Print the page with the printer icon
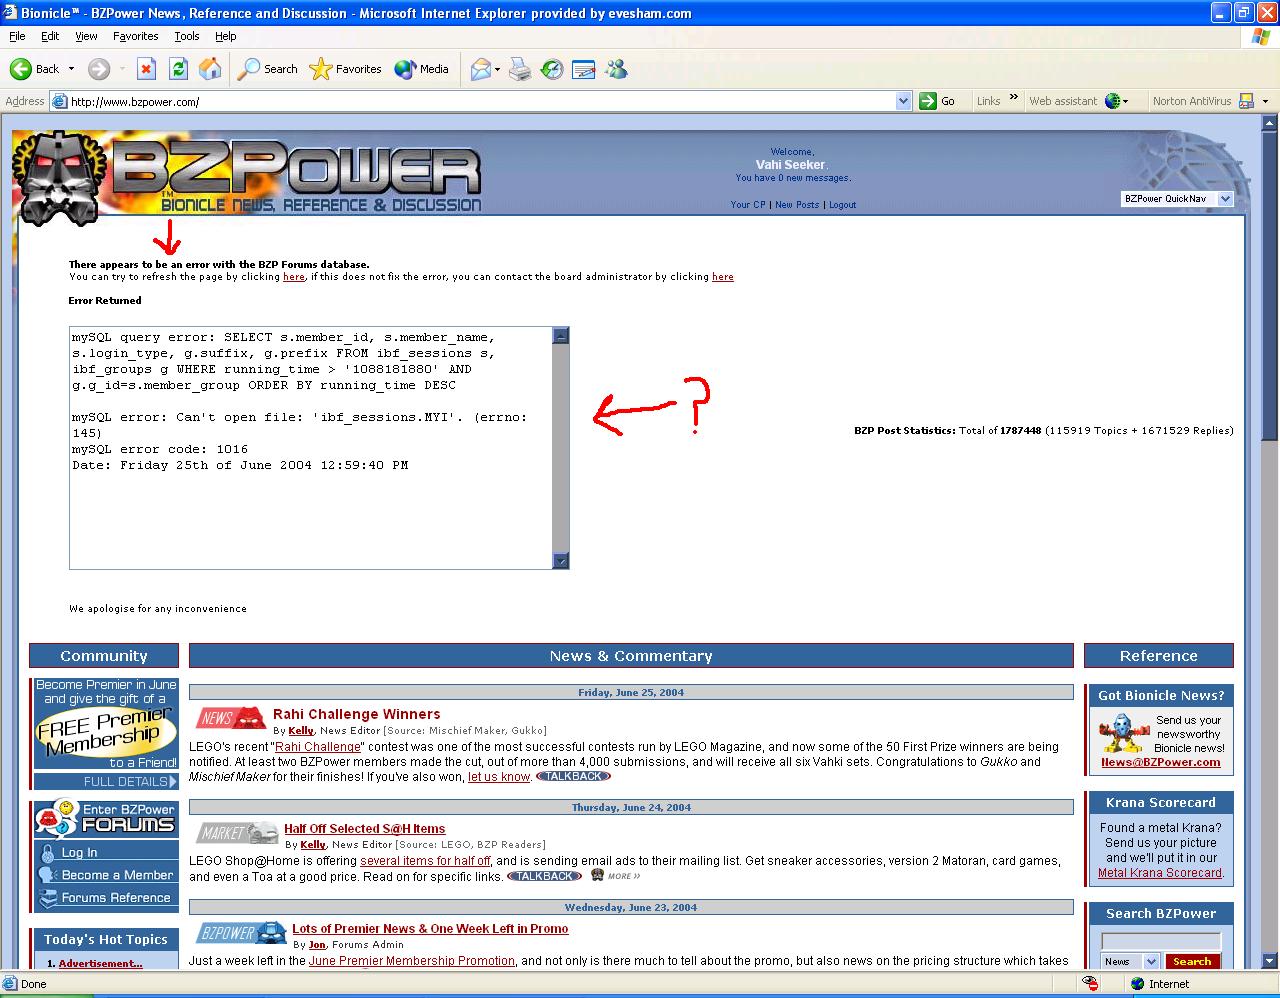The image size is (1280, 998). 520,69
